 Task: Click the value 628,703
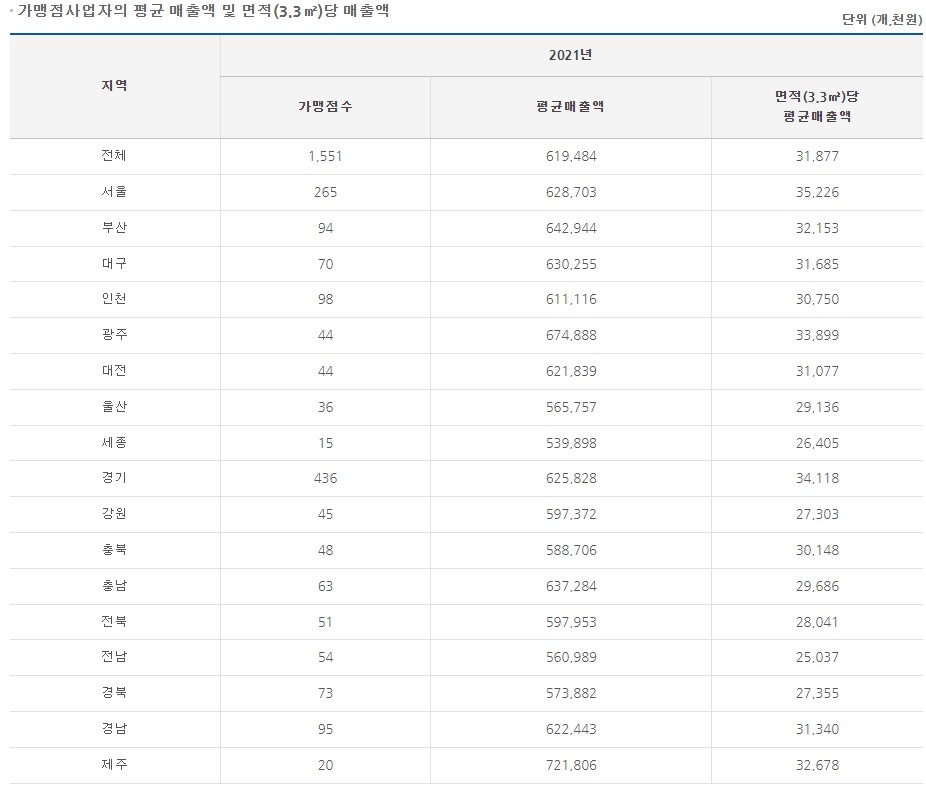(x=571, y=193)
